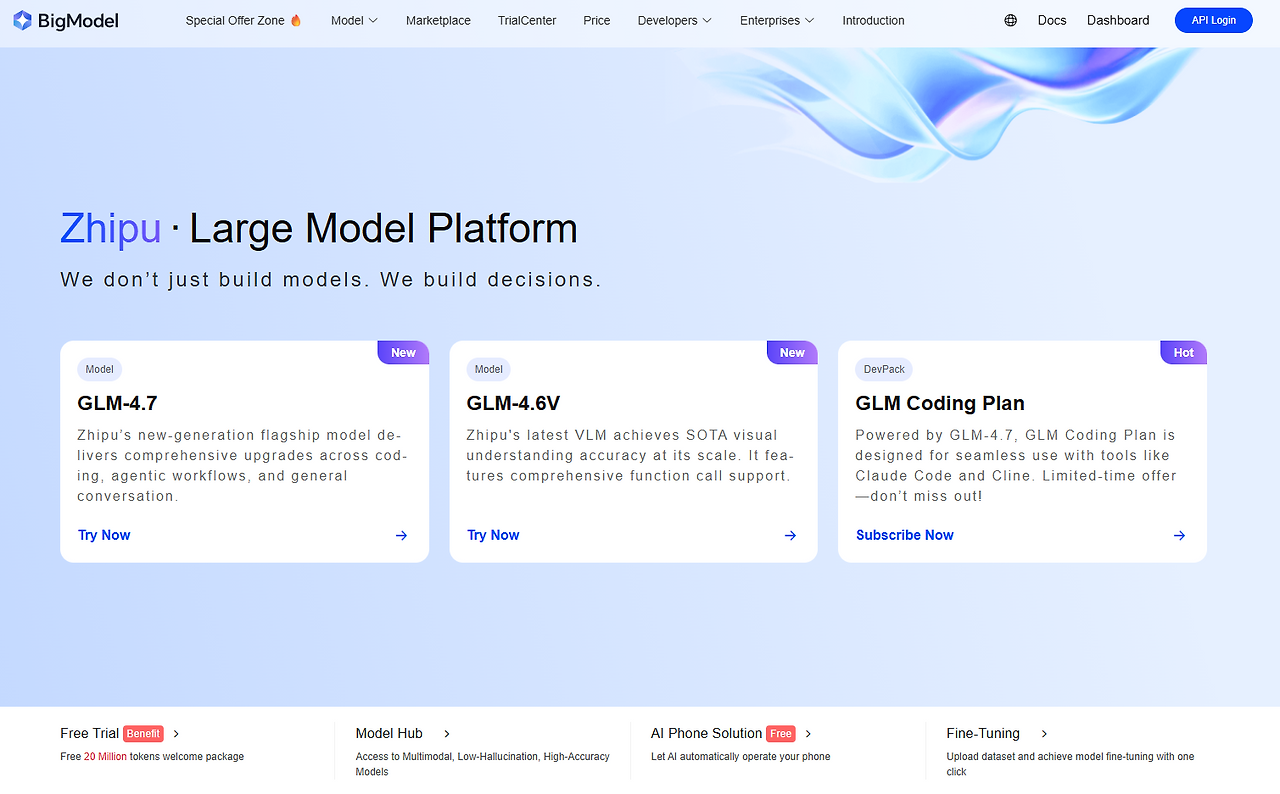Click the Zhipu Large Model Platform heading
Viewport: 1280px width, 794px height.
point(319,229)
